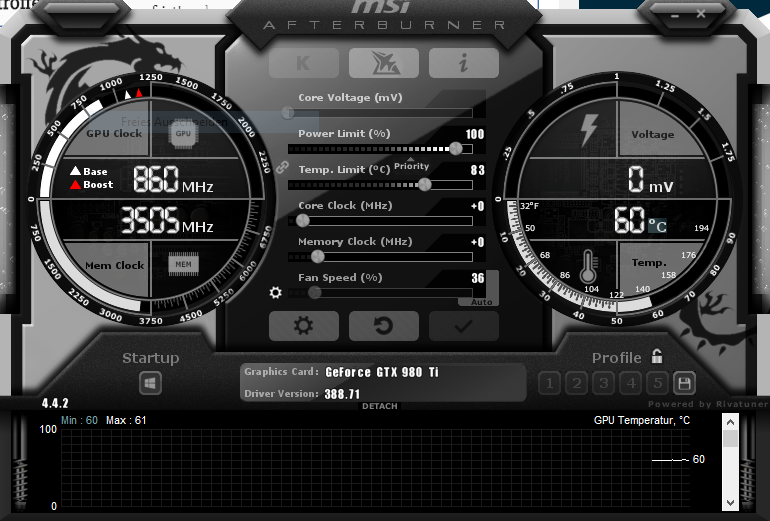Toggle the link icon between power and temp limit

point(282,167)
